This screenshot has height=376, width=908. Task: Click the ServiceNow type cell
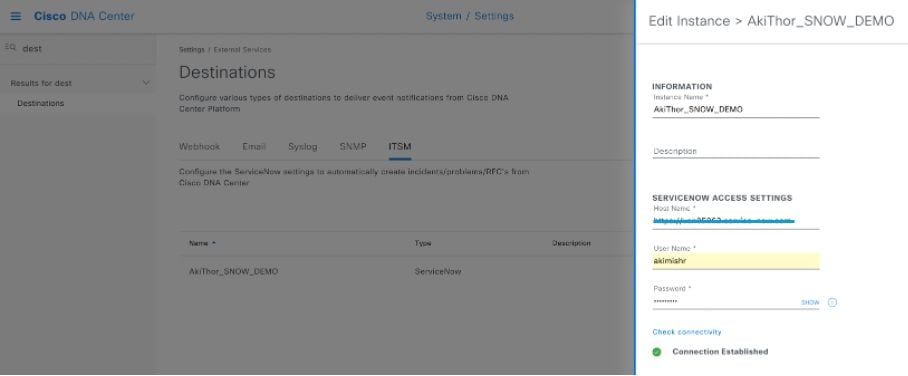[x=438, y=271]
